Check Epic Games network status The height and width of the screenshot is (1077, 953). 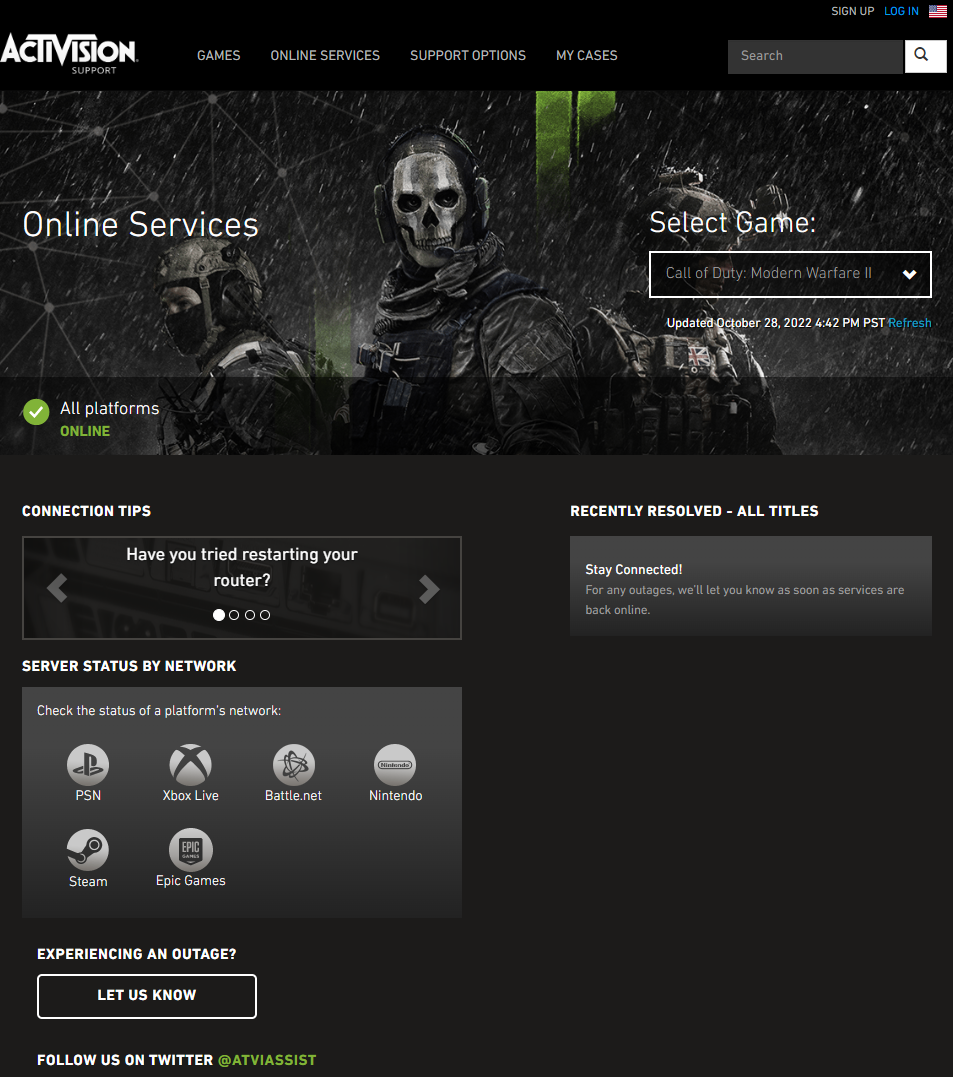pyautogui.click(x=190, y=851)
